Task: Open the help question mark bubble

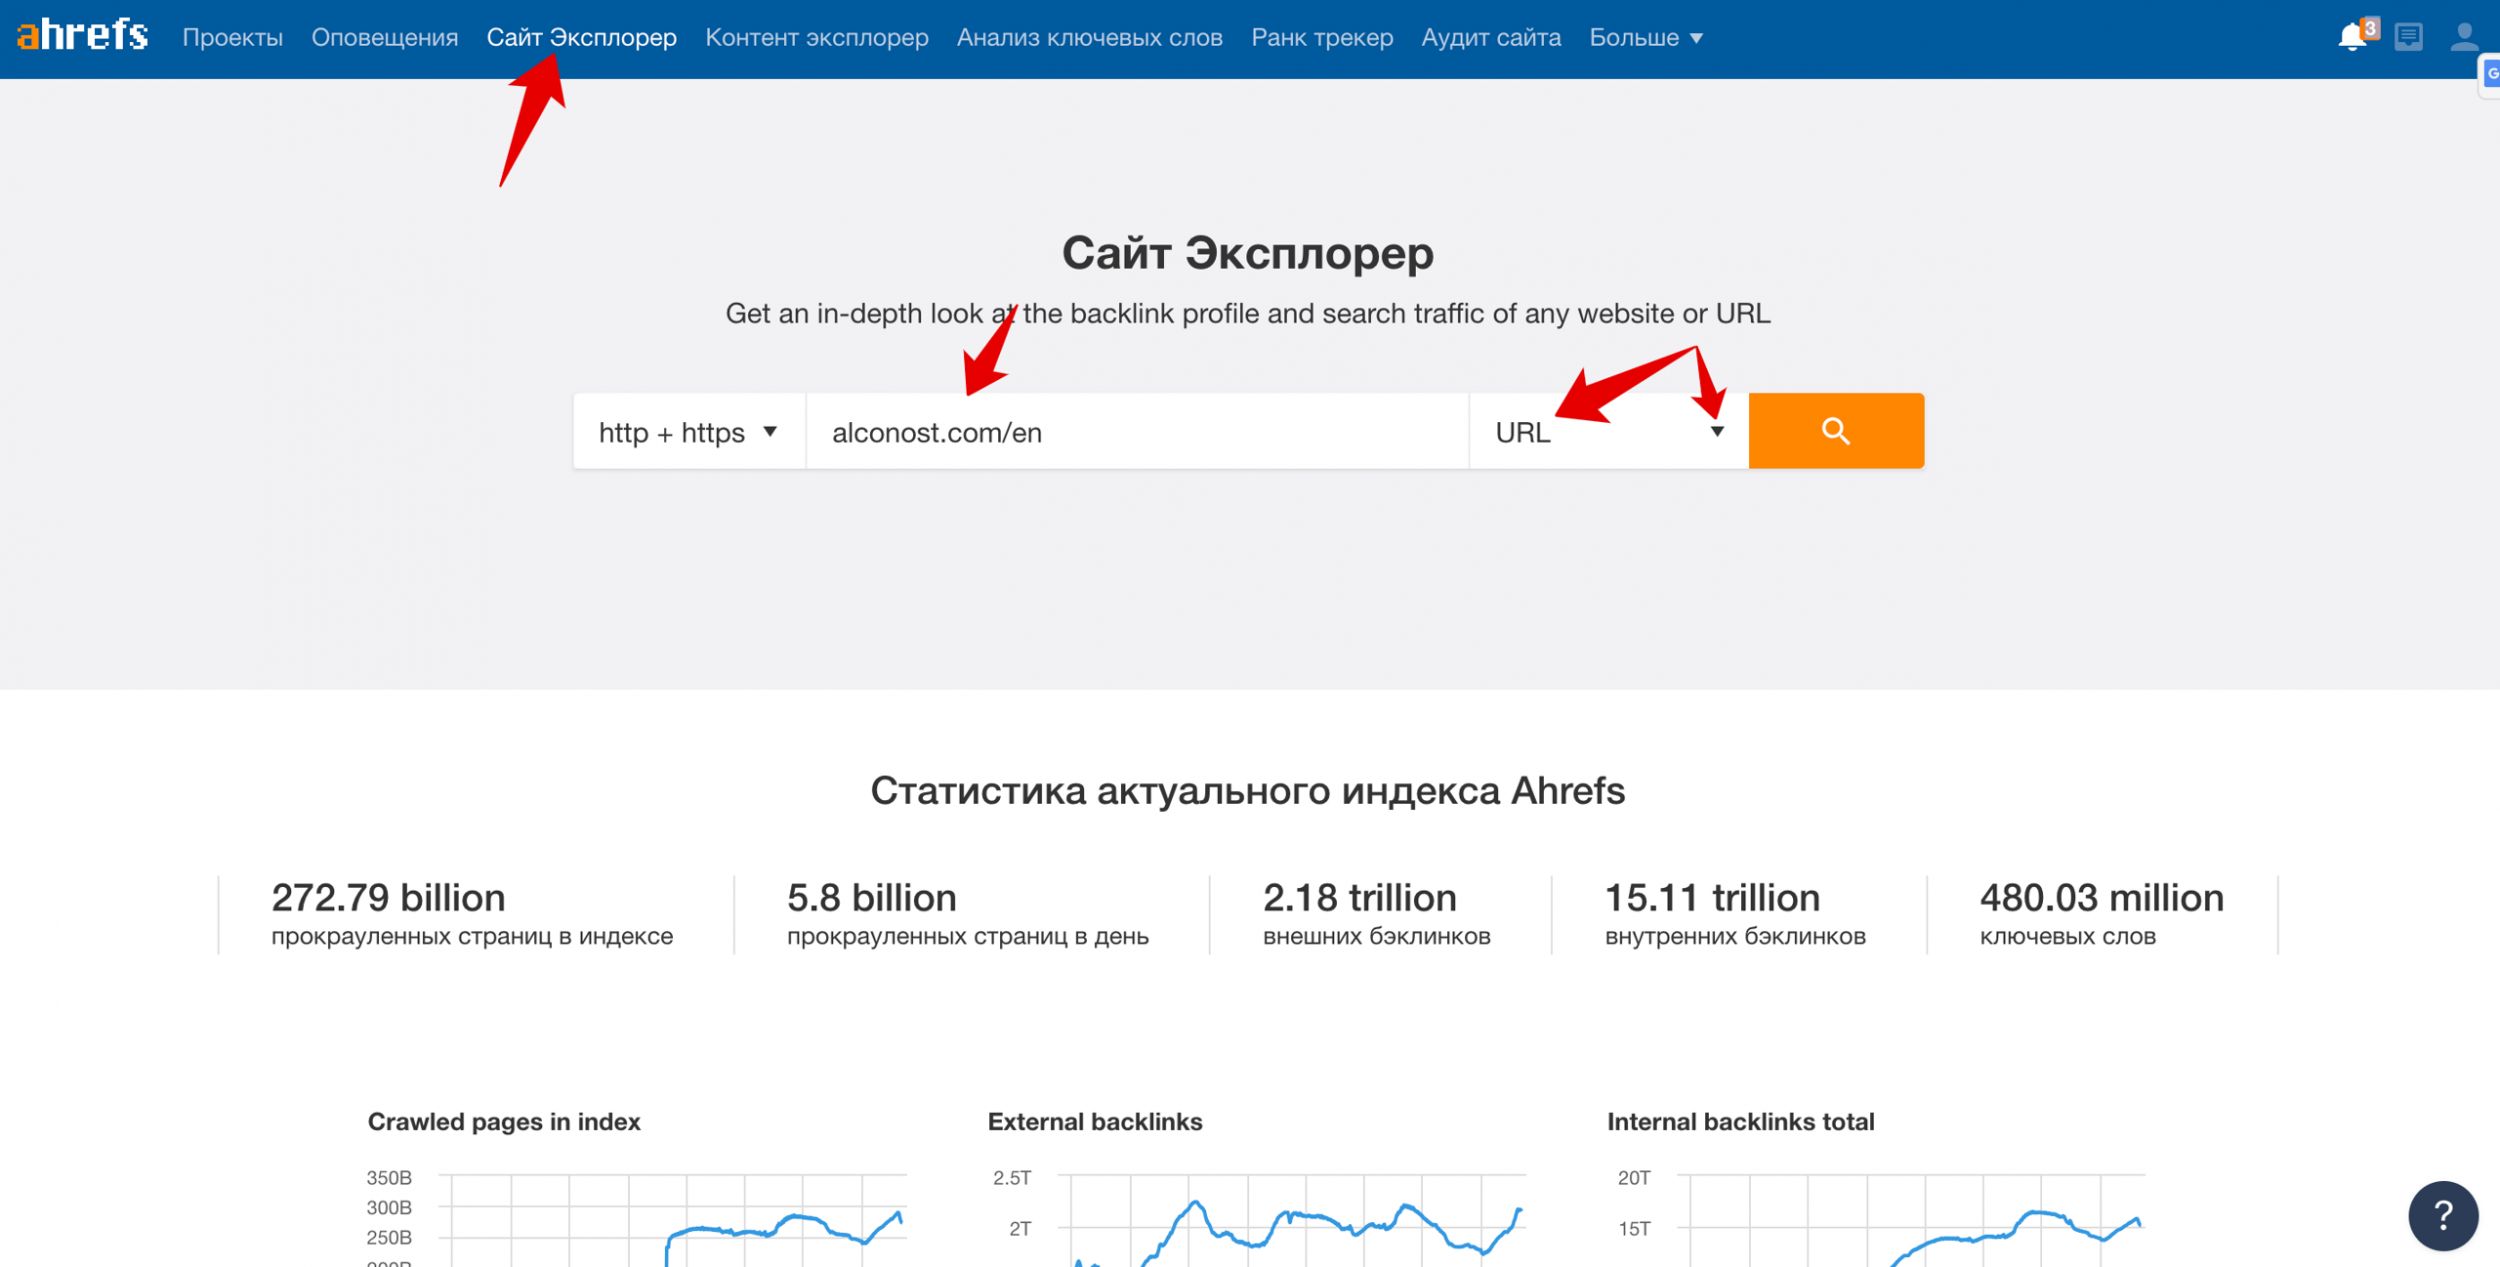Action: pos(2443,1216)
